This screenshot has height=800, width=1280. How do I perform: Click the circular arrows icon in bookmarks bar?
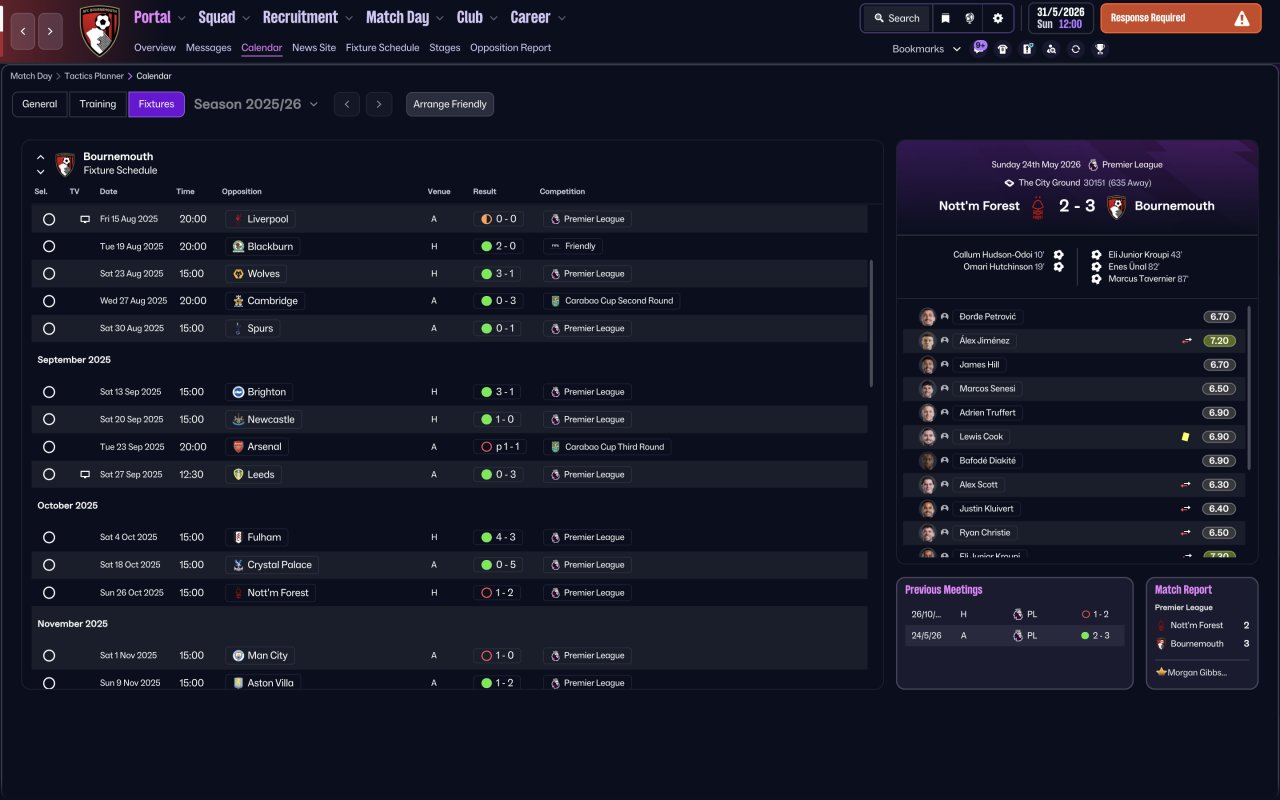click(1075, 48)
